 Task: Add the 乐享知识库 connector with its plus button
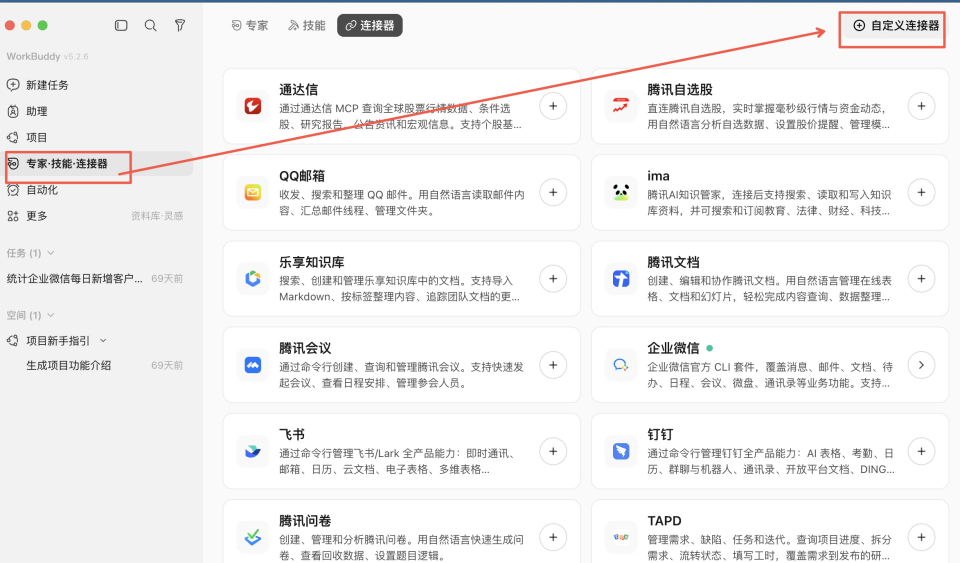(553, 279)
